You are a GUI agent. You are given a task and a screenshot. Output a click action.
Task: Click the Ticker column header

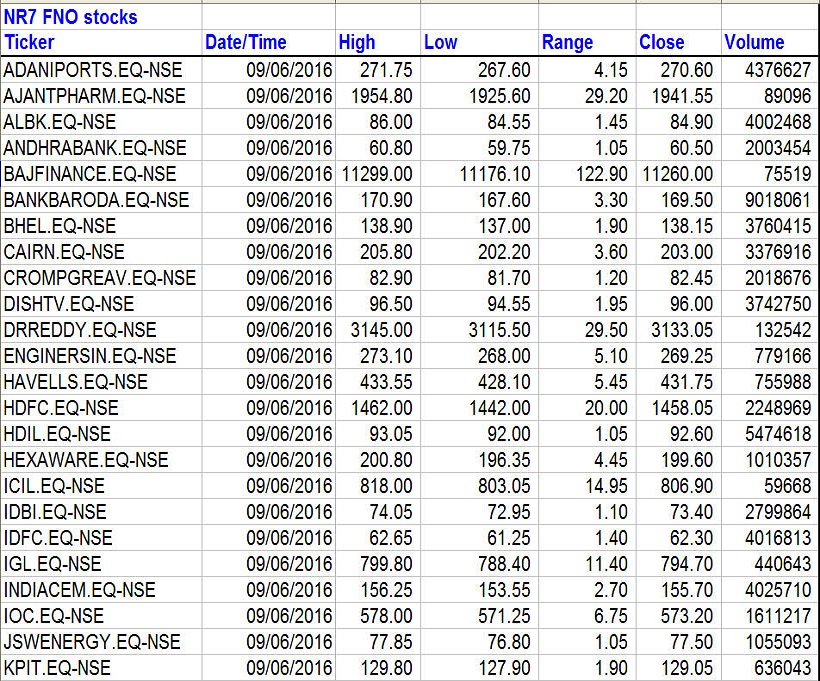30,42
